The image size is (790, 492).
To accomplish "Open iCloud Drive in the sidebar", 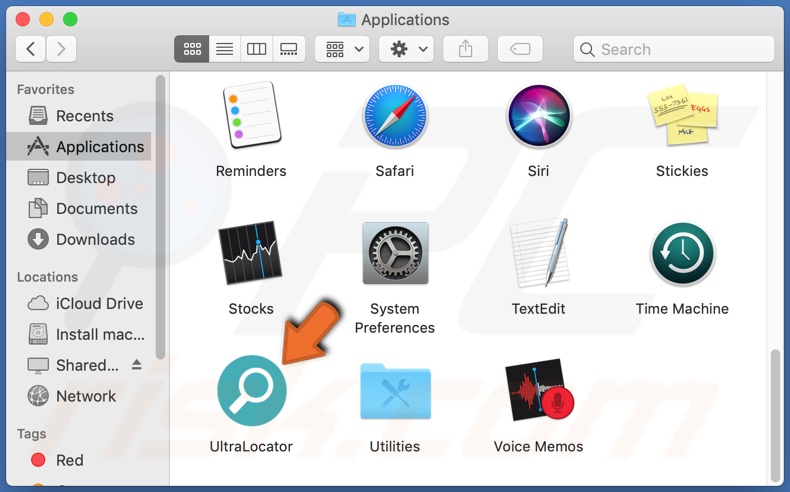I will coord(79,304).
